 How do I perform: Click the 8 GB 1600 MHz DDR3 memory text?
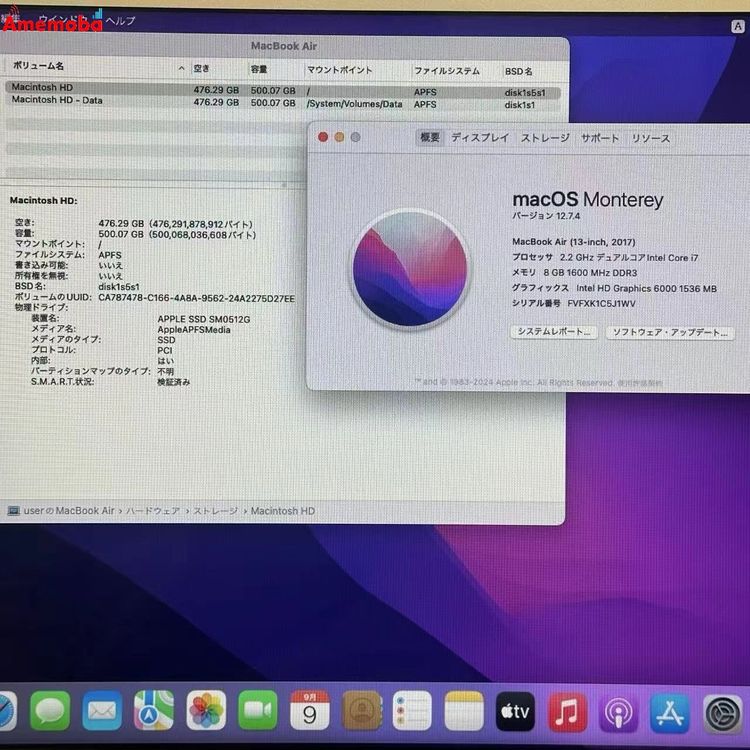pos(590,273)
